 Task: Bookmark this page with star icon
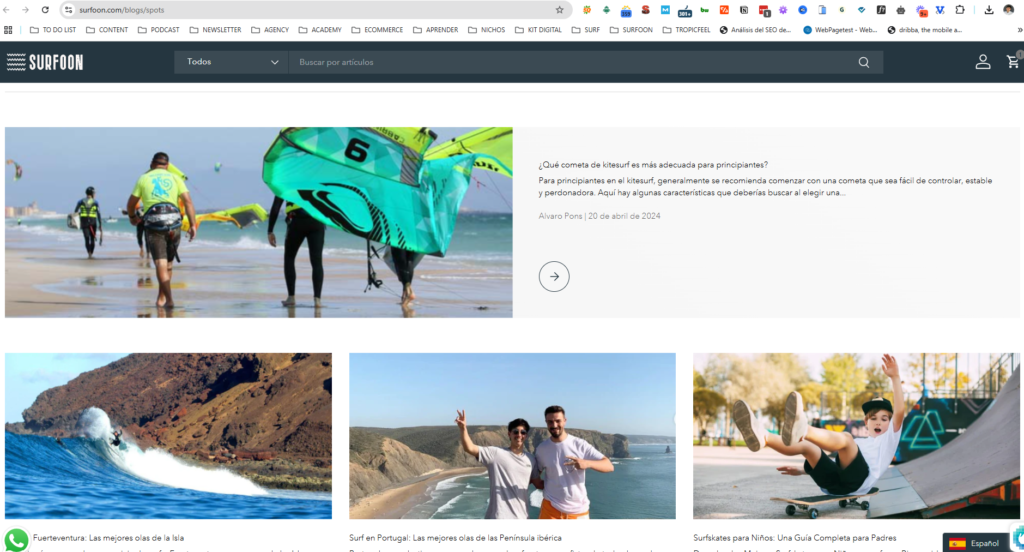(560, 10)
